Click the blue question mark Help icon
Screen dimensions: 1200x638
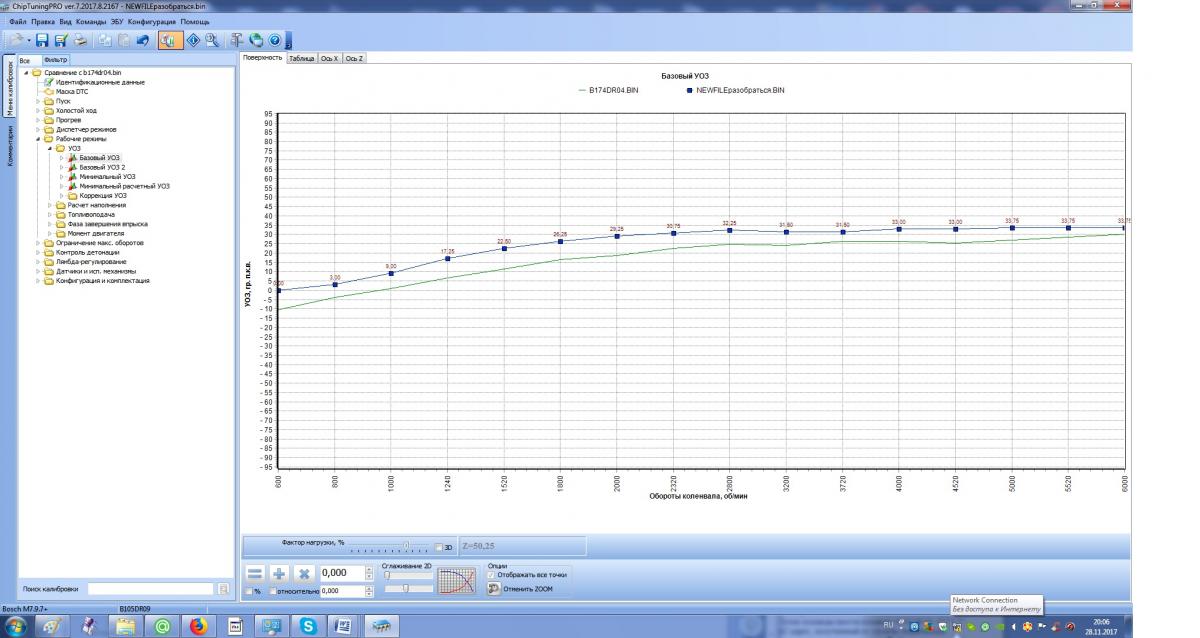tap(273, 41)
